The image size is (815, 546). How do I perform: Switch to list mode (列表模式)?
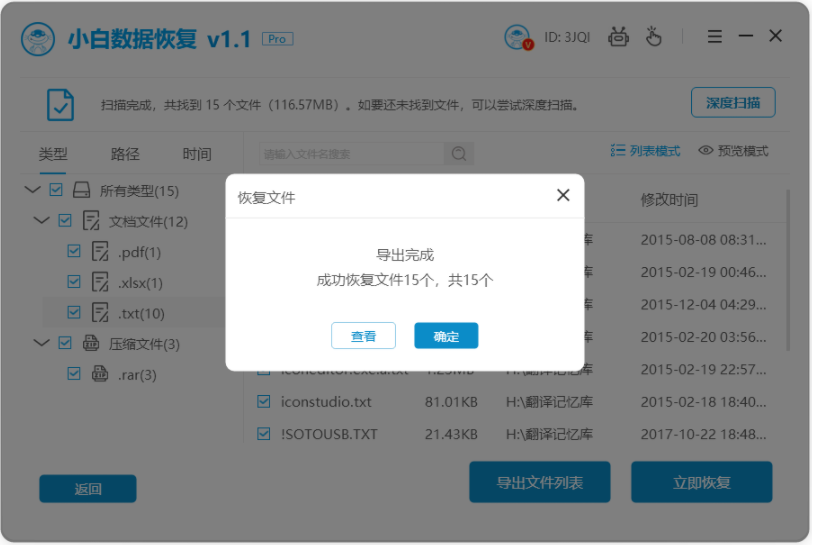[x=645, y=151]
